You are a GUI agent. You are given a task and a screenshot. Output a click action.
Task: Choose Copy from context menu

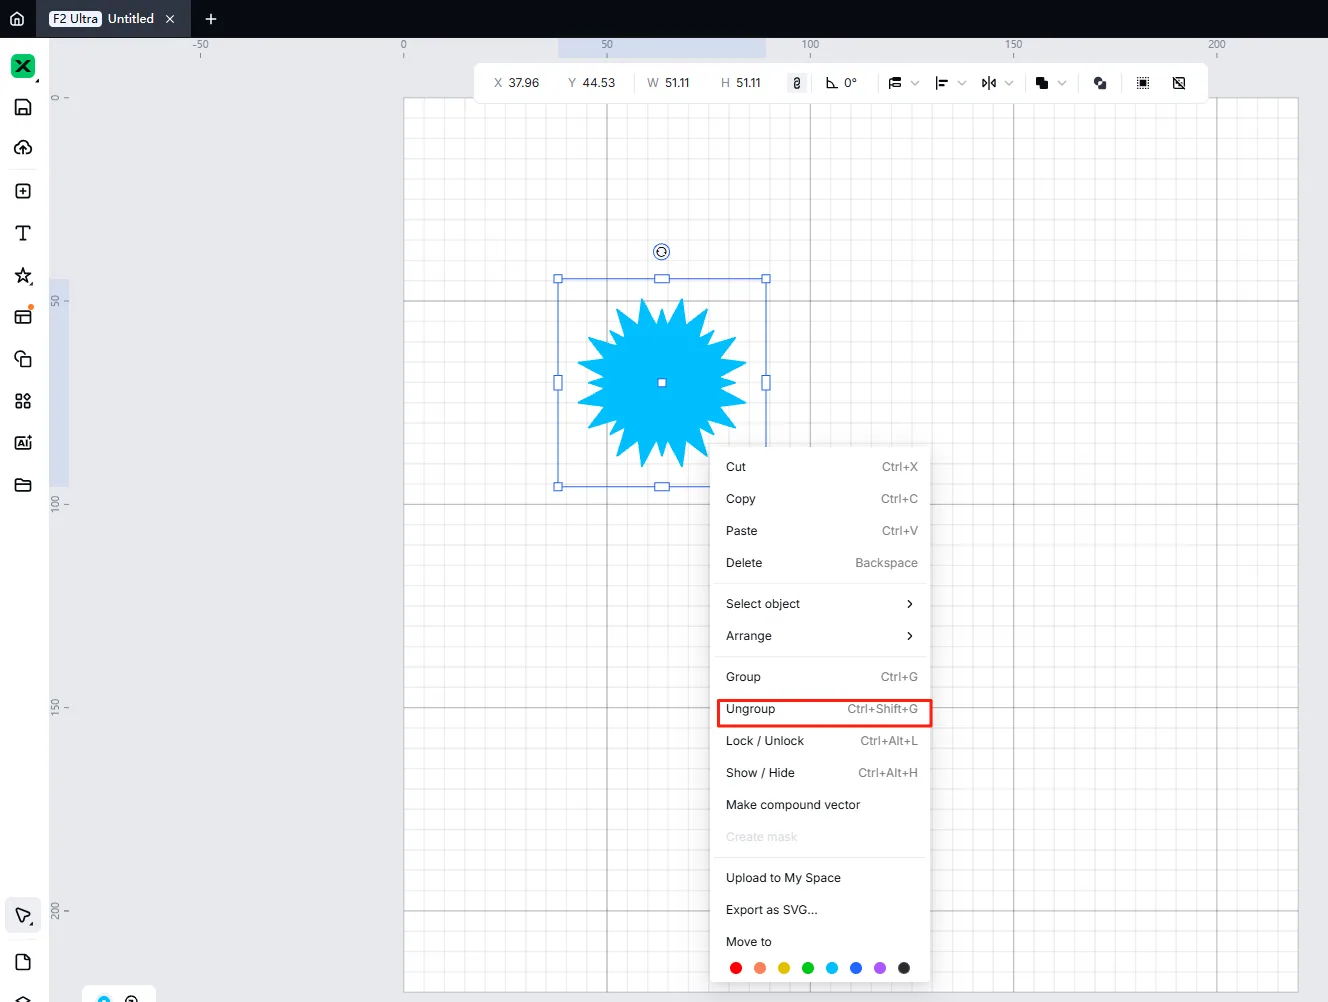821,499
